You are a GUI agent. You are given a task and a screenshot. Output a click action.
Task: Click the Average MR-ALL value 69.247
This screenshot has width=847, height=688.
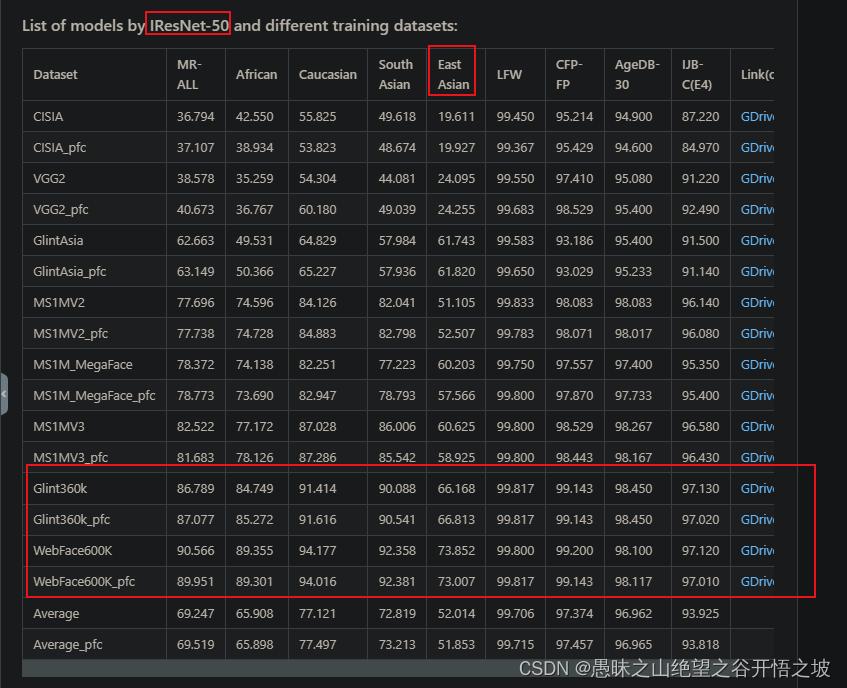(x=195, y=614)
